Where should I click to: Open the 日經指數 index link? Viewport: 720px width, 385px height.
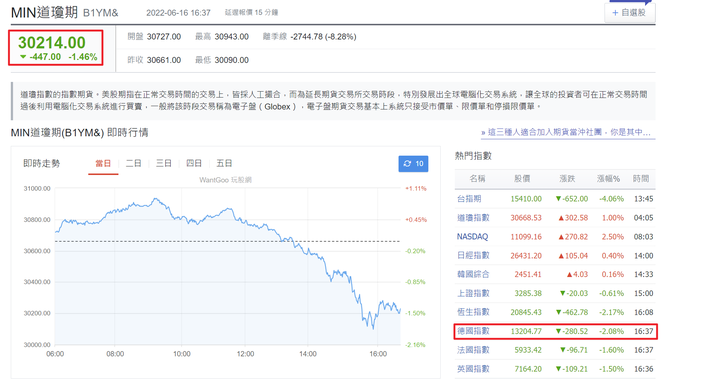click(x=473, y=255)
